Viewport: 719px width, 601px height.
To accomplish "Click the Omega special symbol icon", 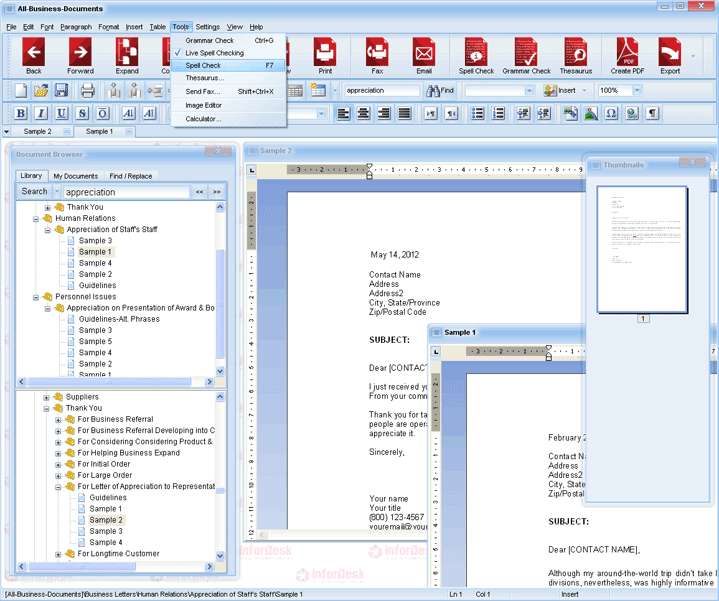I will click(611, 113).
